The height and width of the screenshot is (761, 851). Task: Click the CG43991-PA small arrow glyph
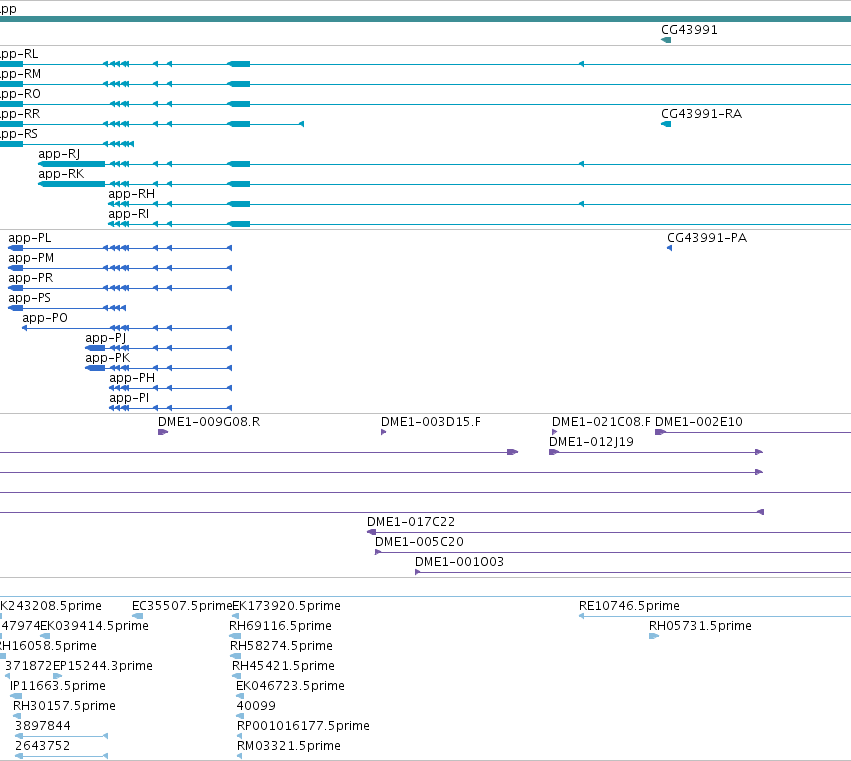669,248
